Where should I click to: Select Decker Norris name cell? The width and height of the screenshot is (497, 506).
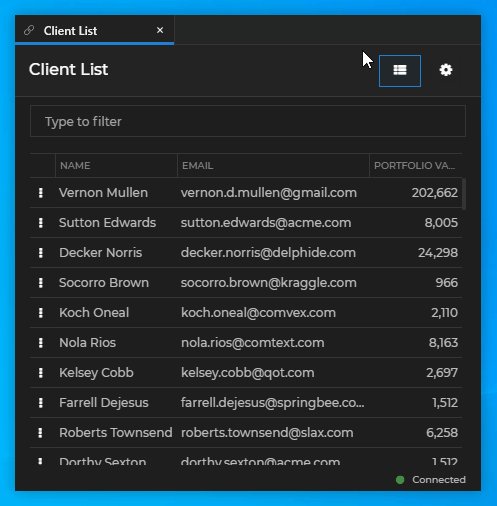pyautogui.click(x=100, y=253)
